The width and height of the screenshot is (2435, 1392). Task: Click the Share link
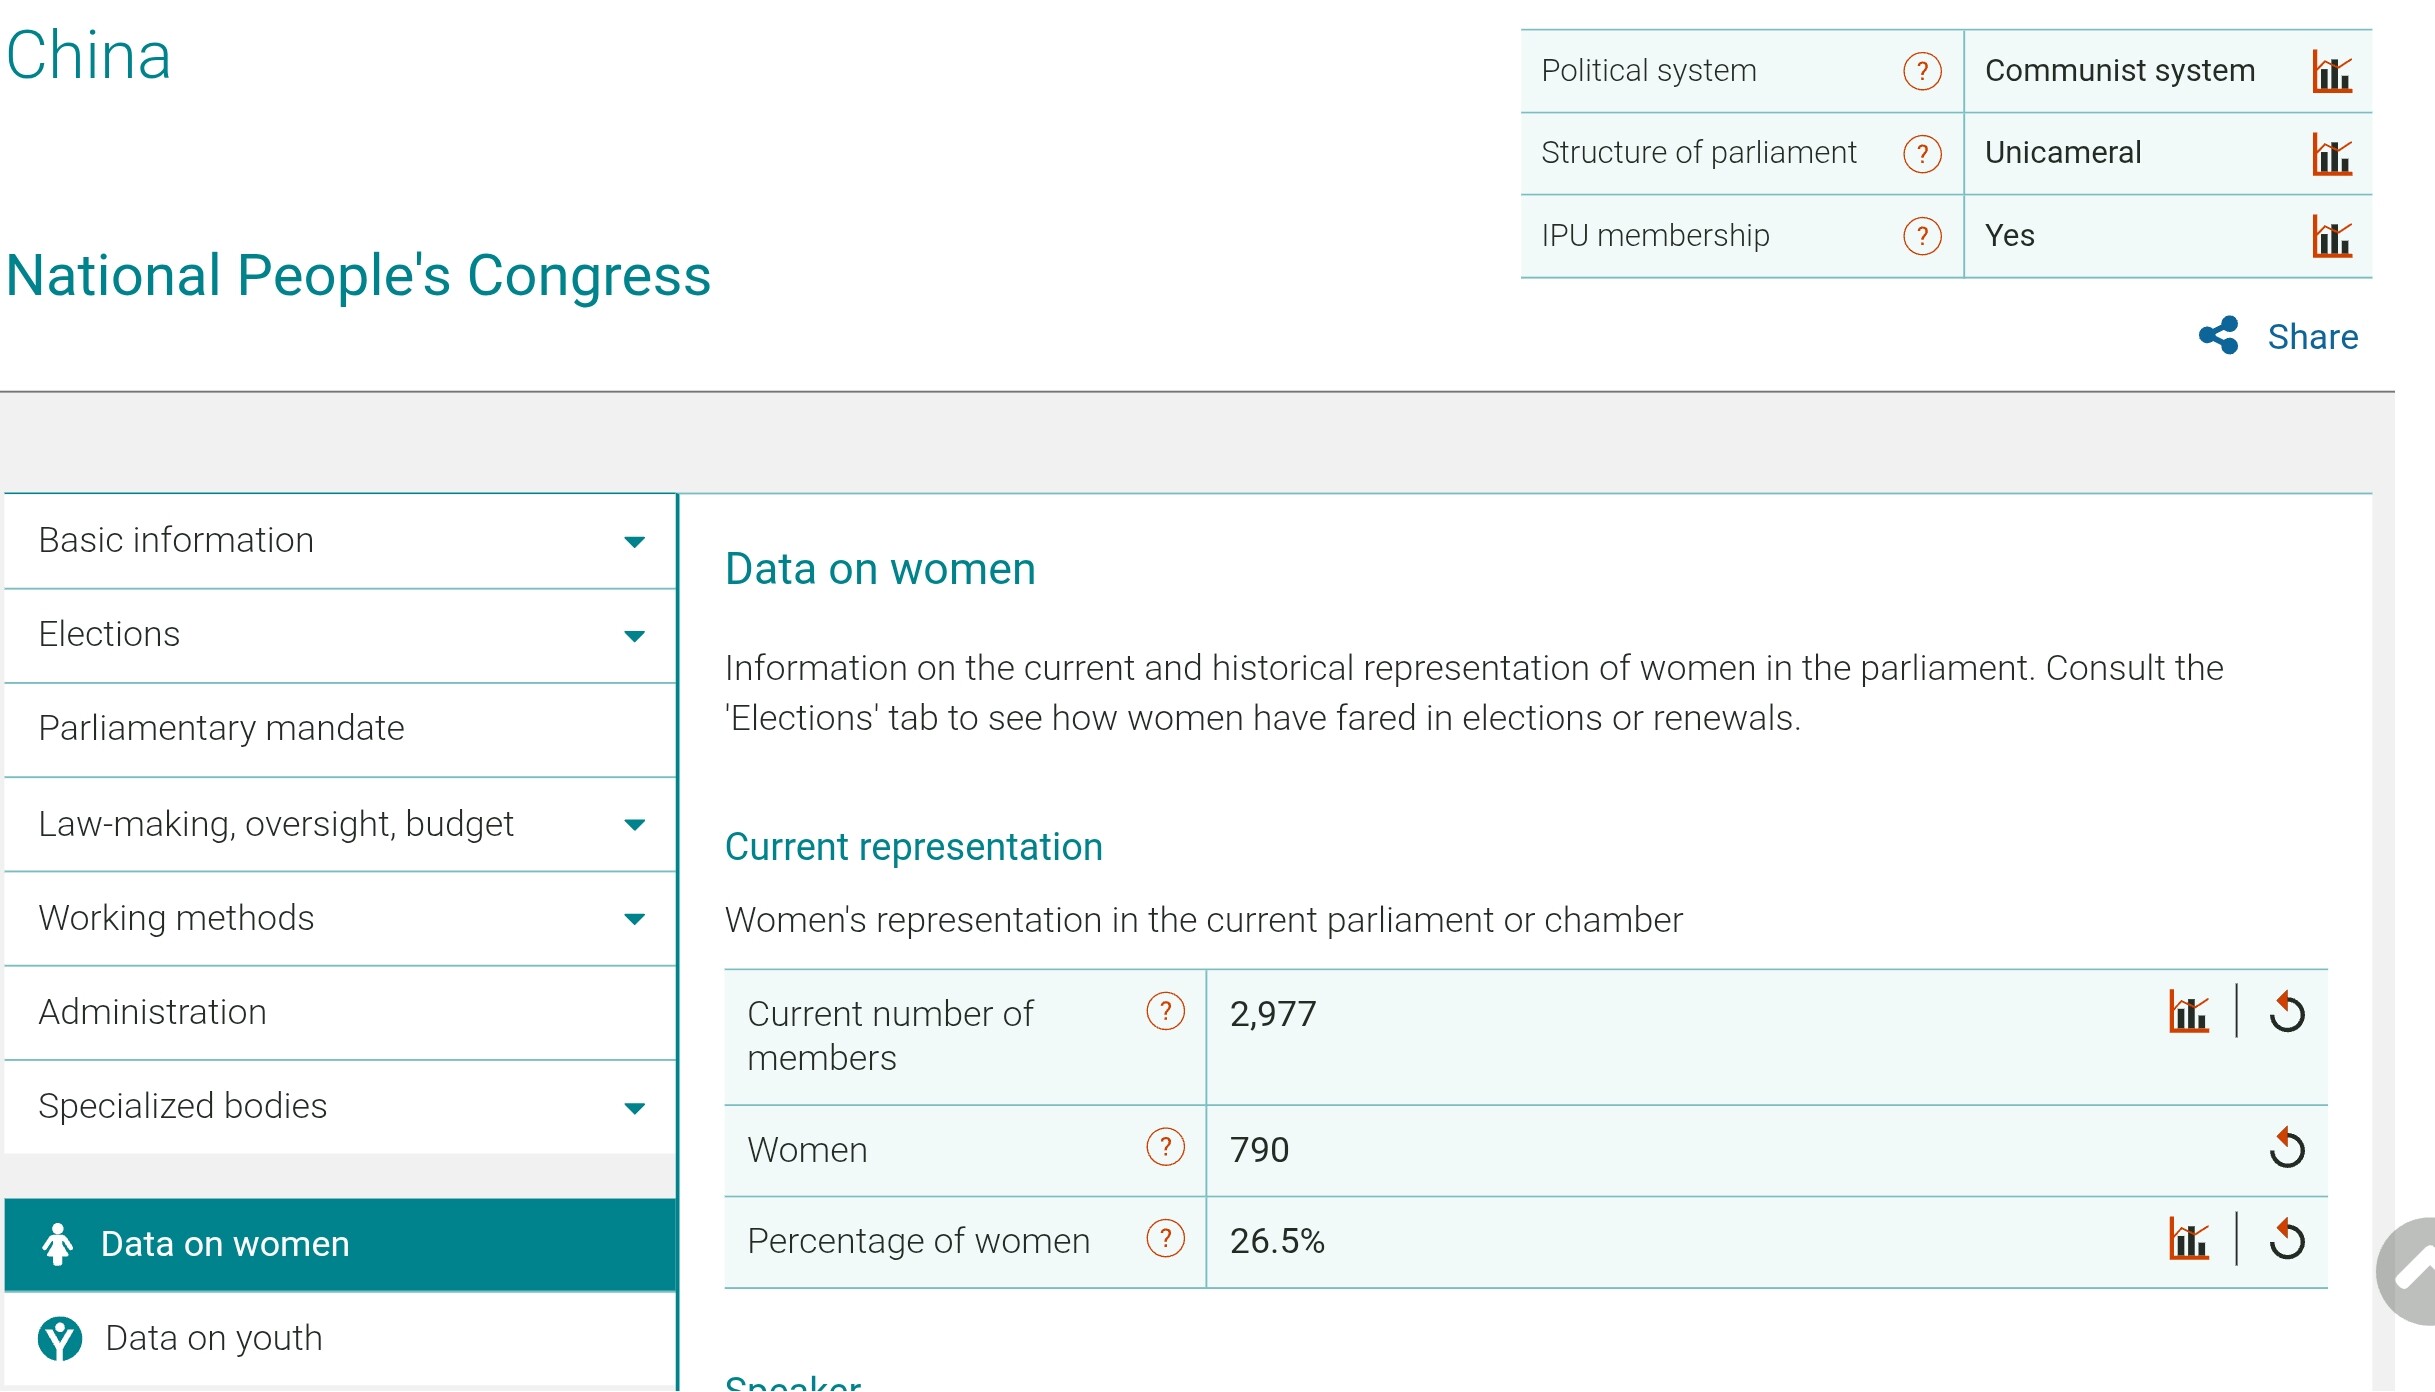[2312, 337]
